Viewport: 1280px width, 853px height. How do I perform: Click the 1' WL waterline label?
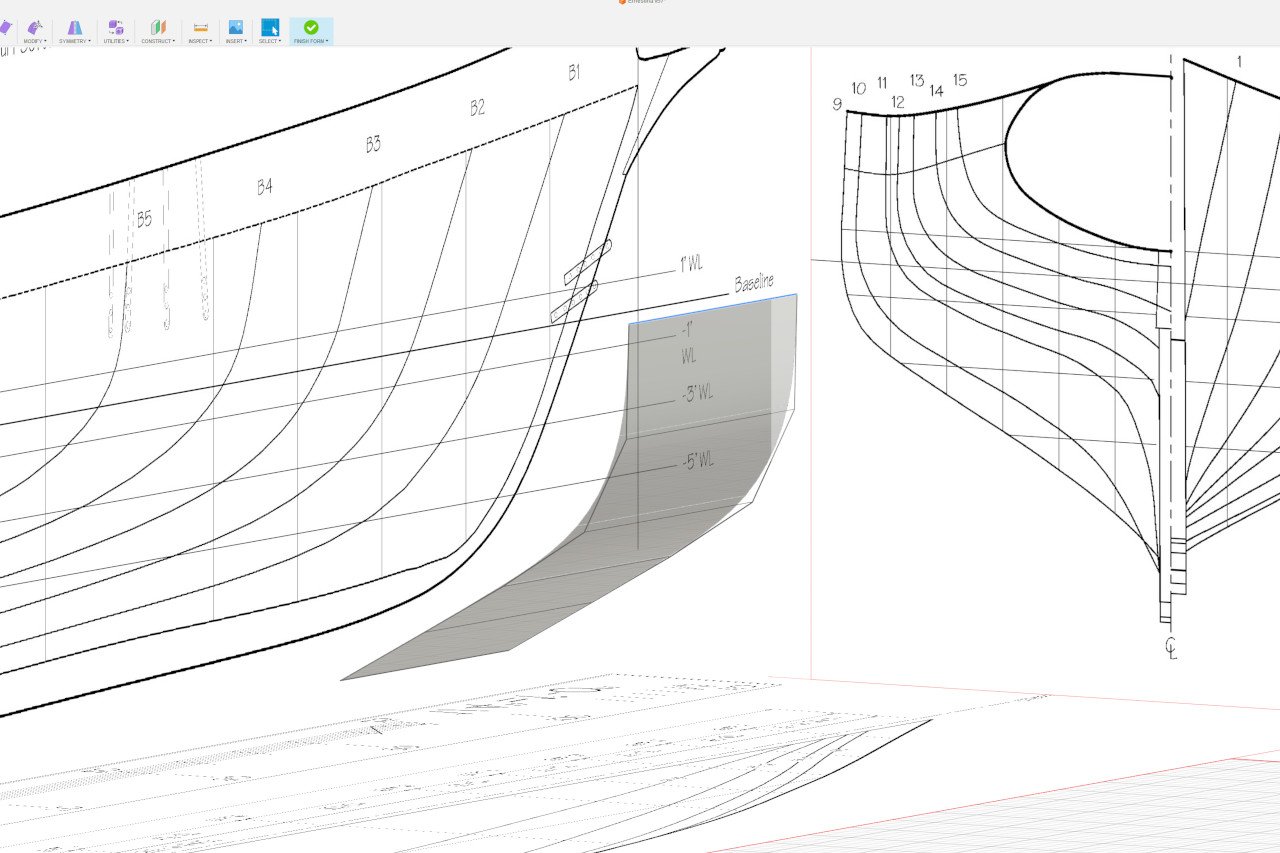click(691, 264)
